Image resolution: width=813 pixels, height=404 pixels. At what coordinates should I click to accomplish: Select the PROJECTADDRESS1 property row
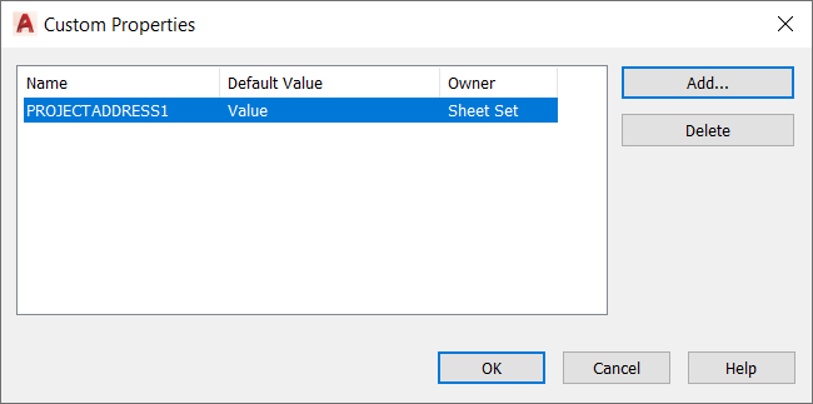click(x=290, y=110)
